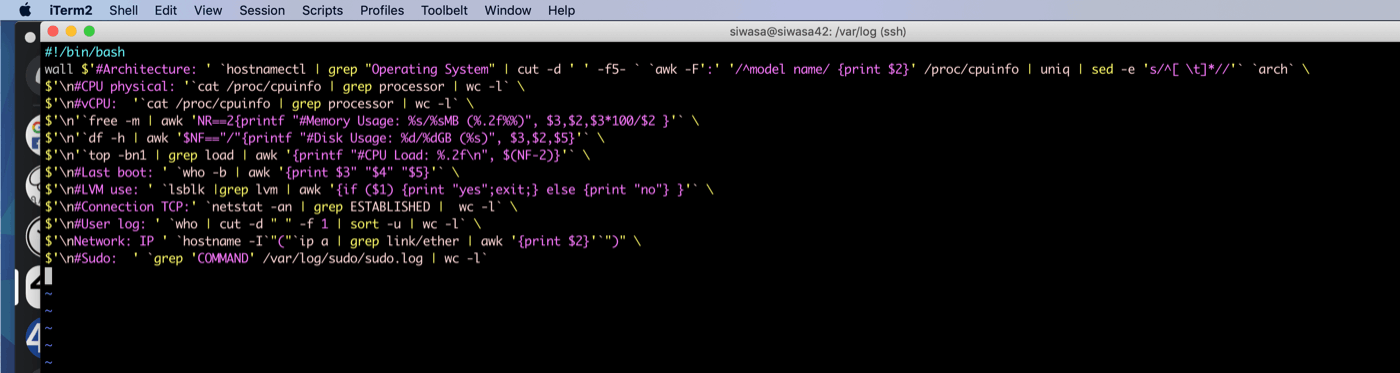Place cursor on the #!/bin/bash line
This screenshot has width=1400, height=373.
(85, 52)
